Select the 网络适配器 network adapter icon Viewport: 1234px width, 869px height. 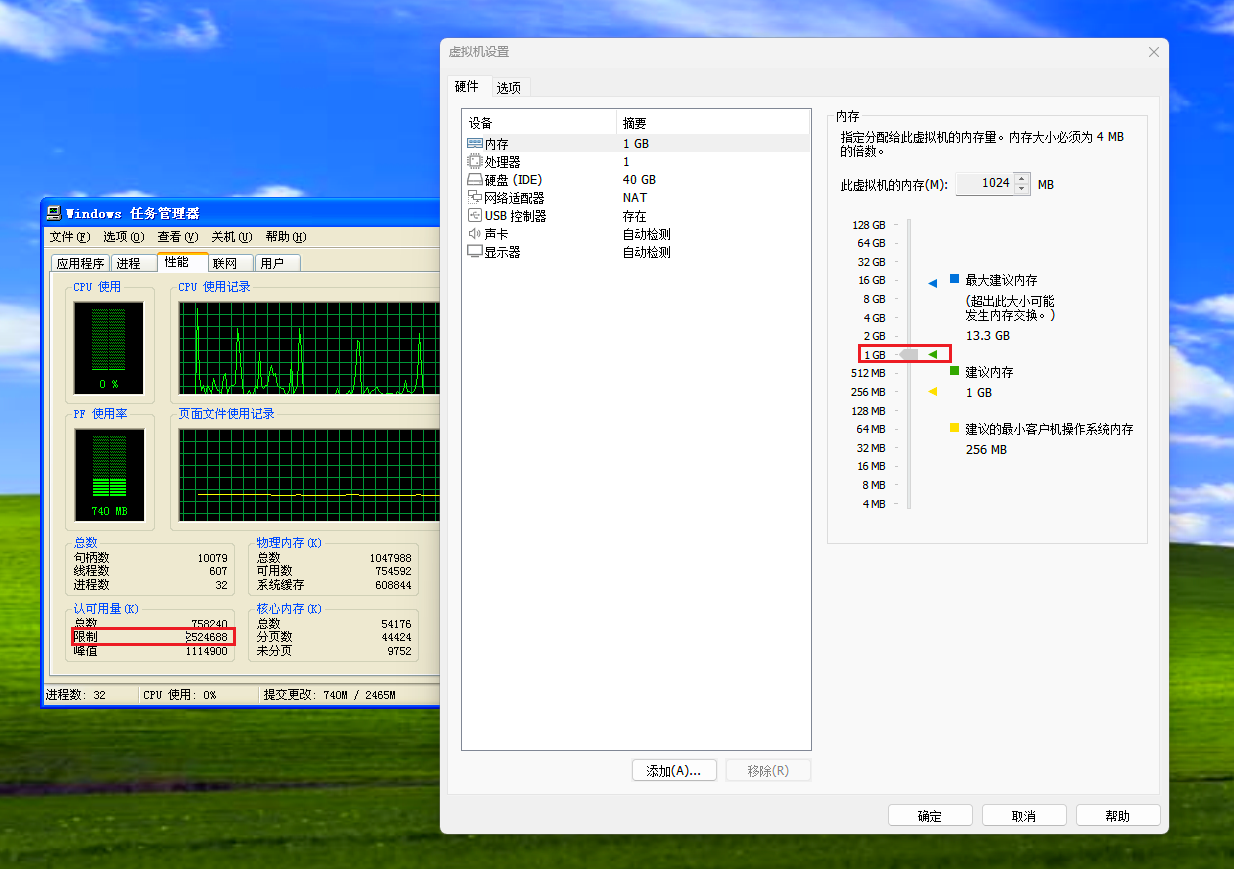pyautogui.click(x=475, y=198)
